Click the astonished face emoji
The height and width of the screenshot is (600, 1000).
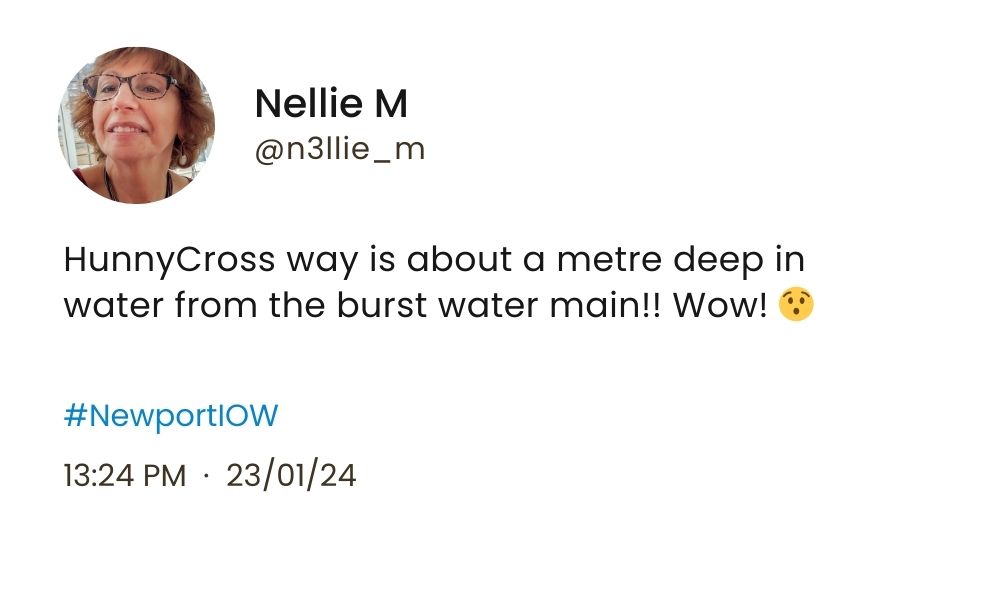tap(796, 305)
